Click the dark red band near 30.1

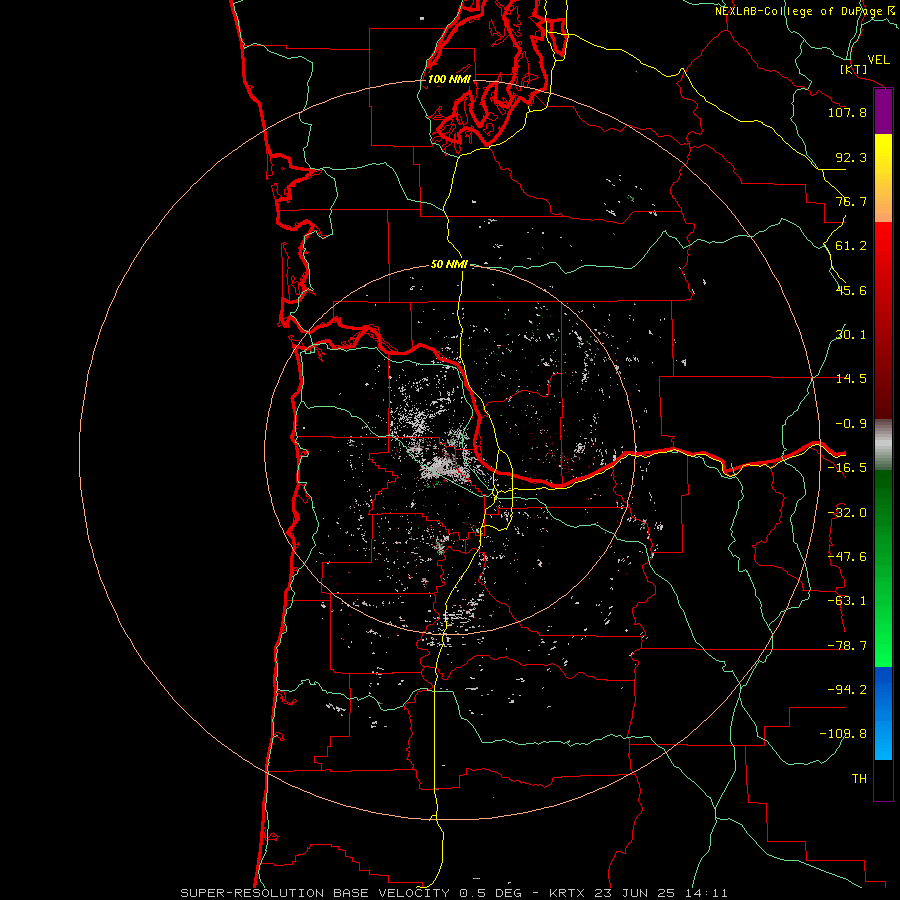(x=883, y=335)
